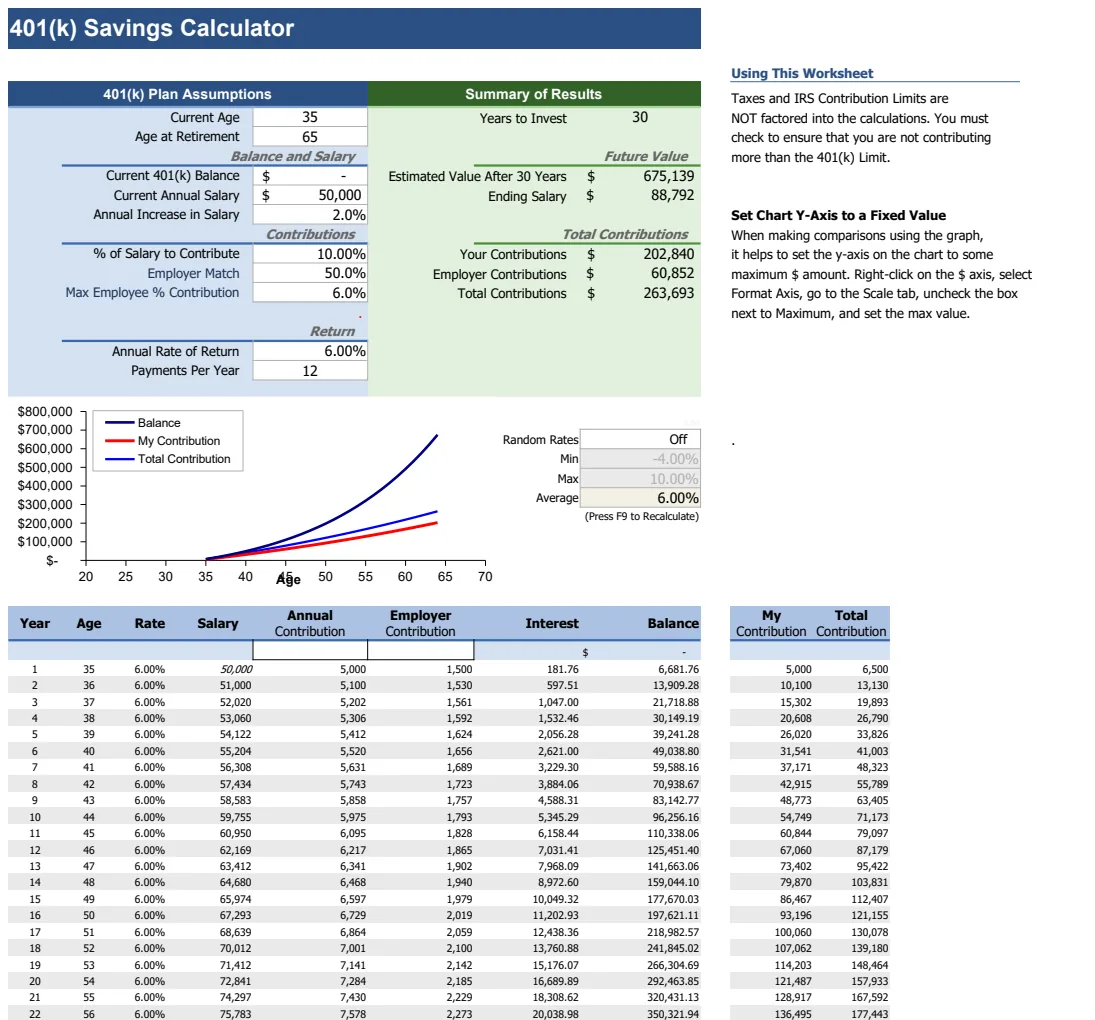Select the Years to Invest value 30
Viewport: 1095px width, 1020px height.
point(640,117)
